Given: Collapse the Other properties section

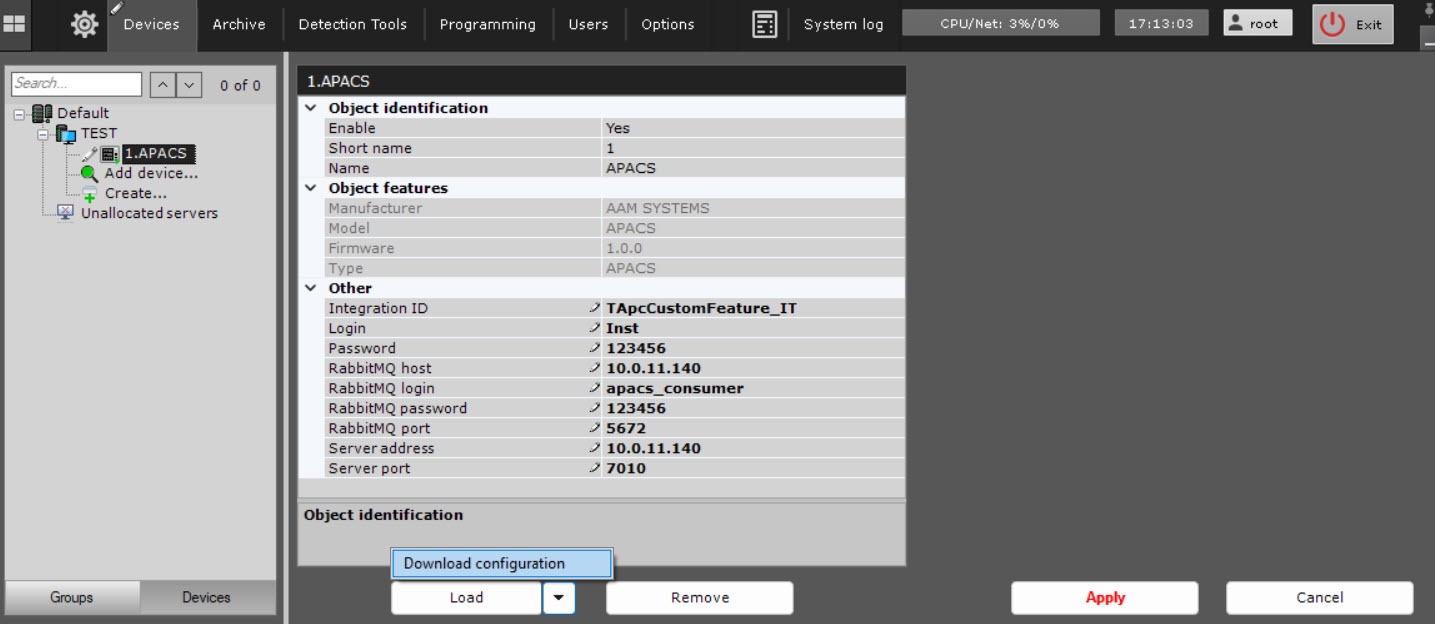Looking at the screenshot, I should (x=311, y=288).
